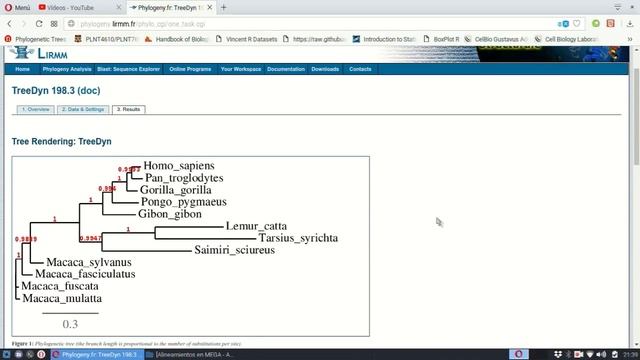
Task: Open the Online Programs menu
Action: pos(190,69)
